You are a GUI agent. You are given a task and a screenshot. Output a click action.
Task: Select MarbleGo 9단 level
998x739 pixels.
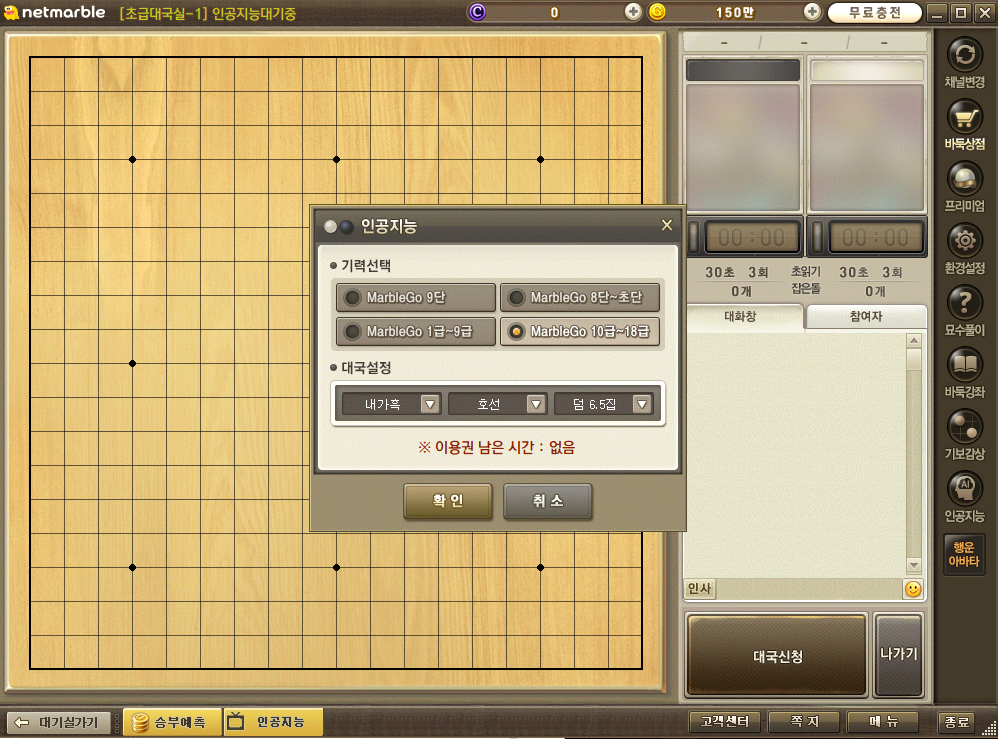point(416,297)
